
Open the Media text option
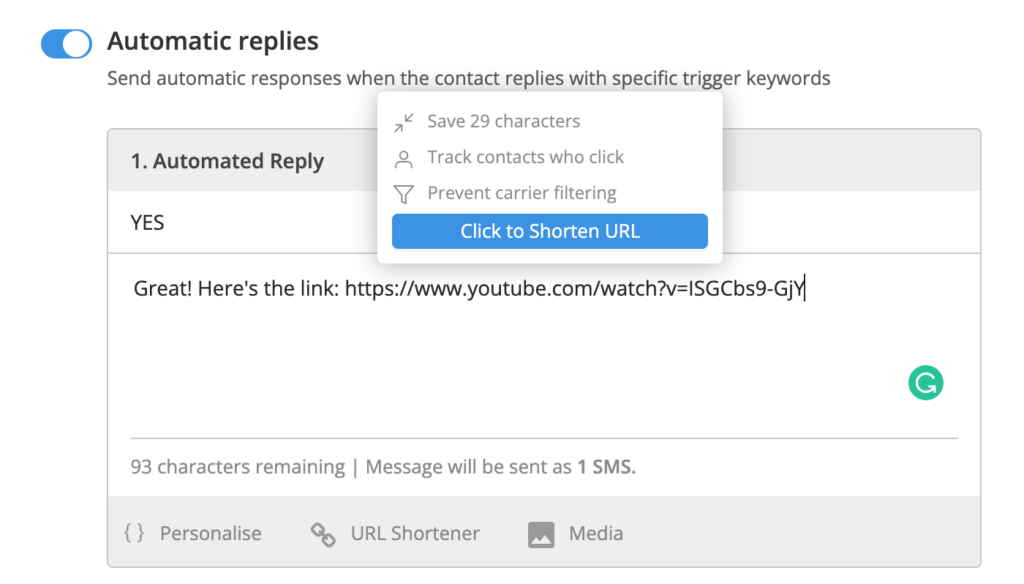pos(596,534)
